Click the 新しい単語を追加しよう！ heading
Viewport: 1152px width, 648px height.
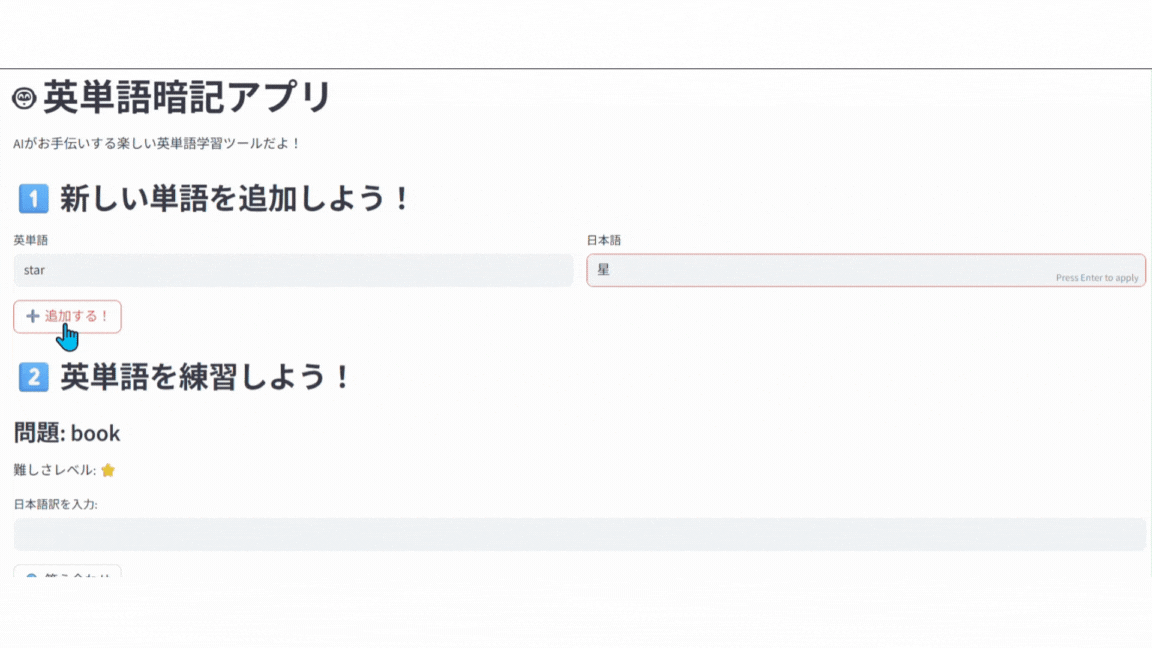[x=236, y=199]
